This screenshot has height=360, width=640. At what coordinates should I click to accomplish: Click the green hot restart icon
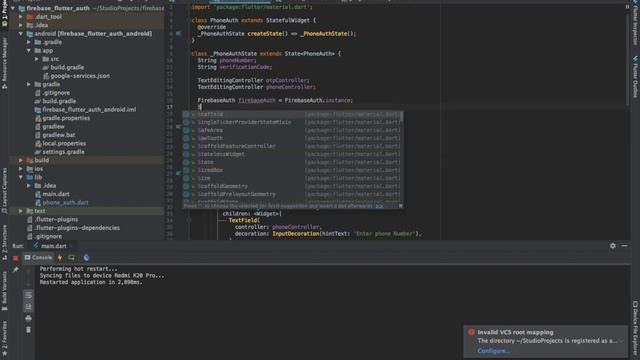point(71,258)
